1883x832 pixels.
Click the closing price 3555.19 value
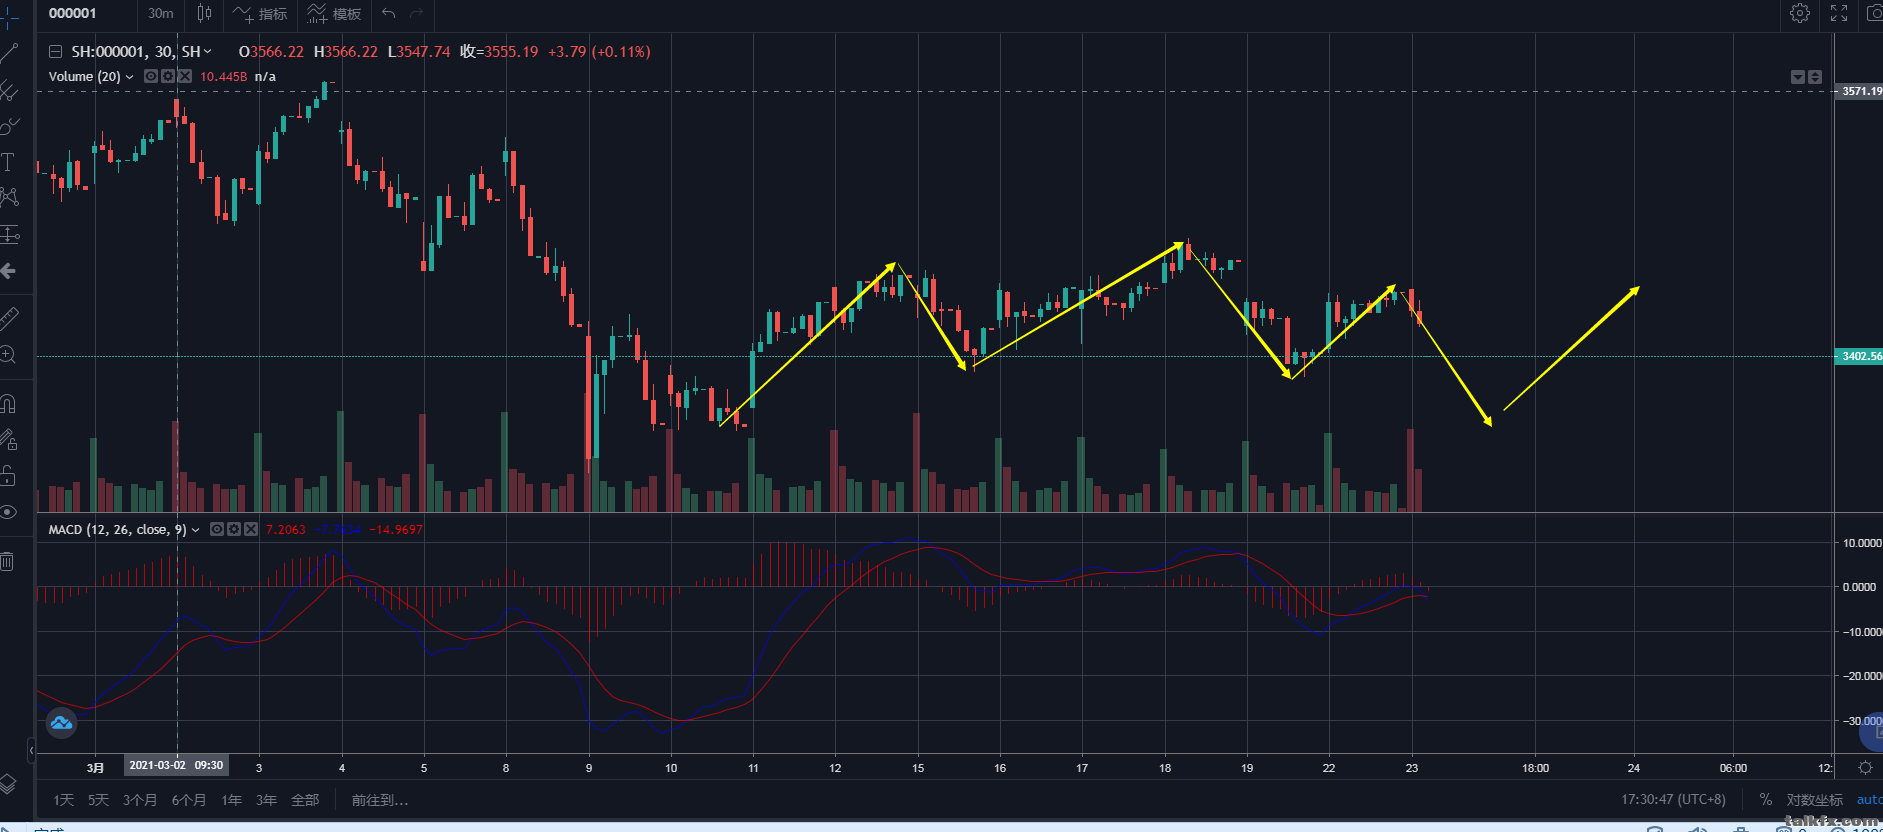511,52
